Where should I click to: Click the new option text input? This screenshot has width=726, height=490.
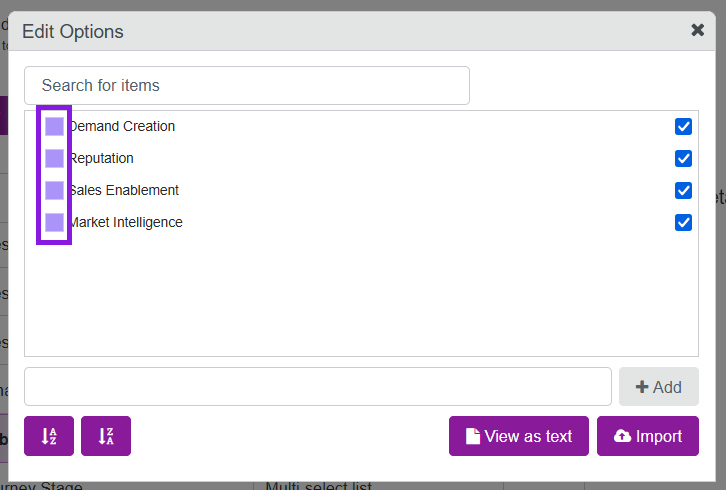(317, 386)
